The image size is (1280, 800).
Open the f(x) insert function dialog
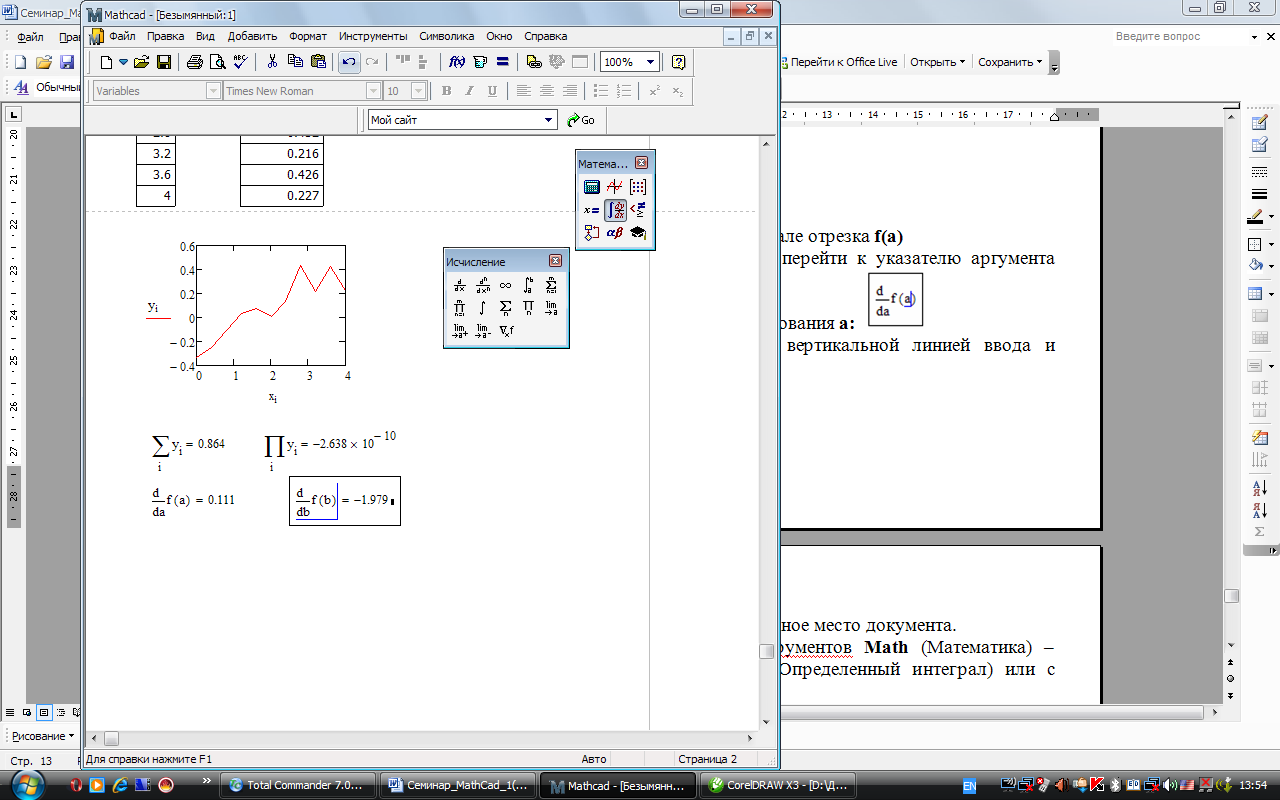(457, 62)
